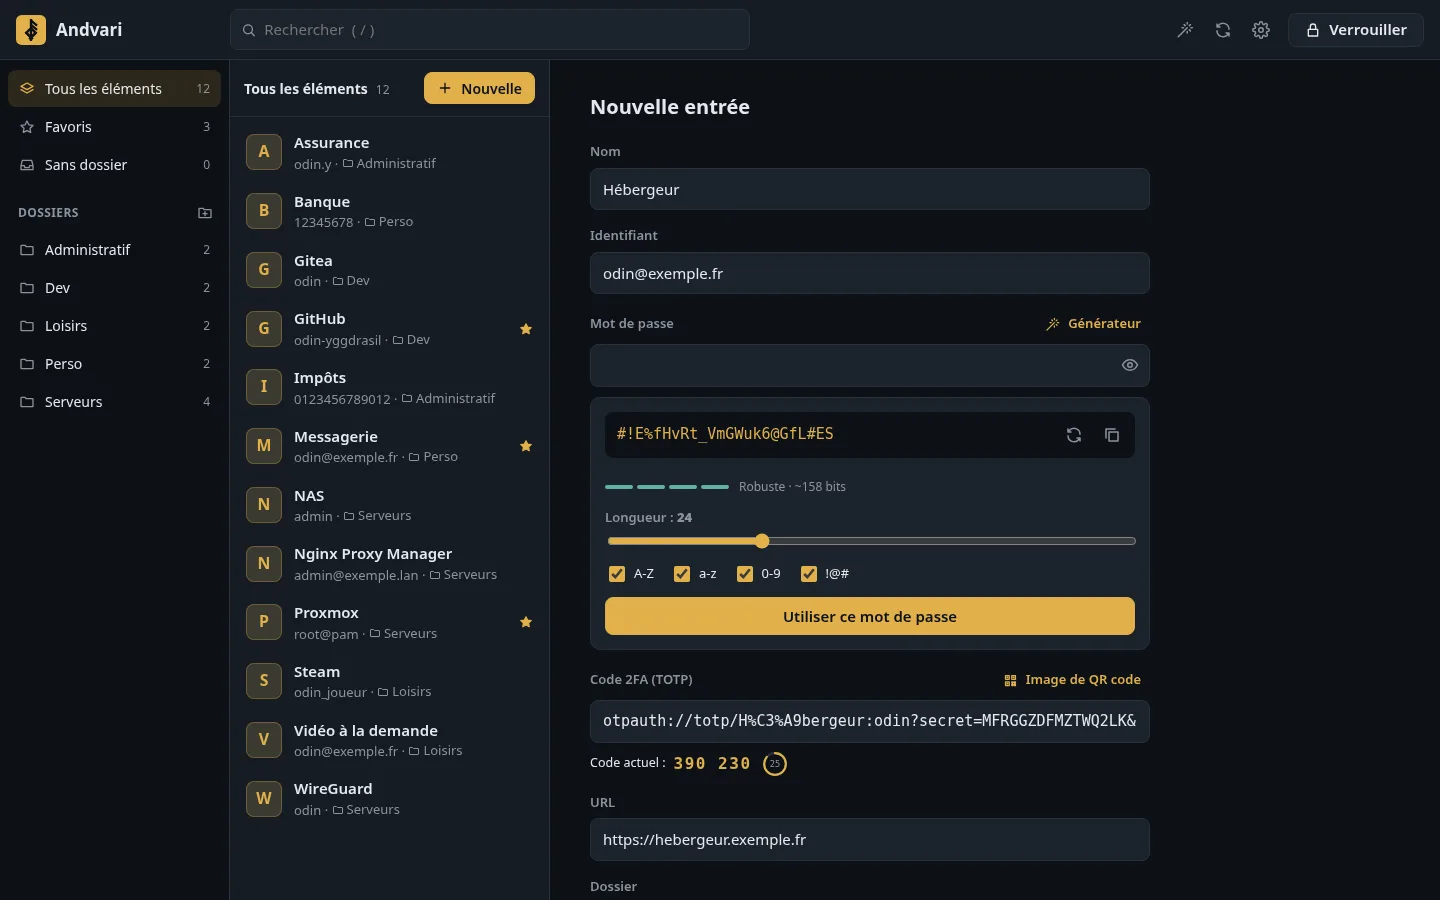Open the Loisirs folder

pos(114,326)
